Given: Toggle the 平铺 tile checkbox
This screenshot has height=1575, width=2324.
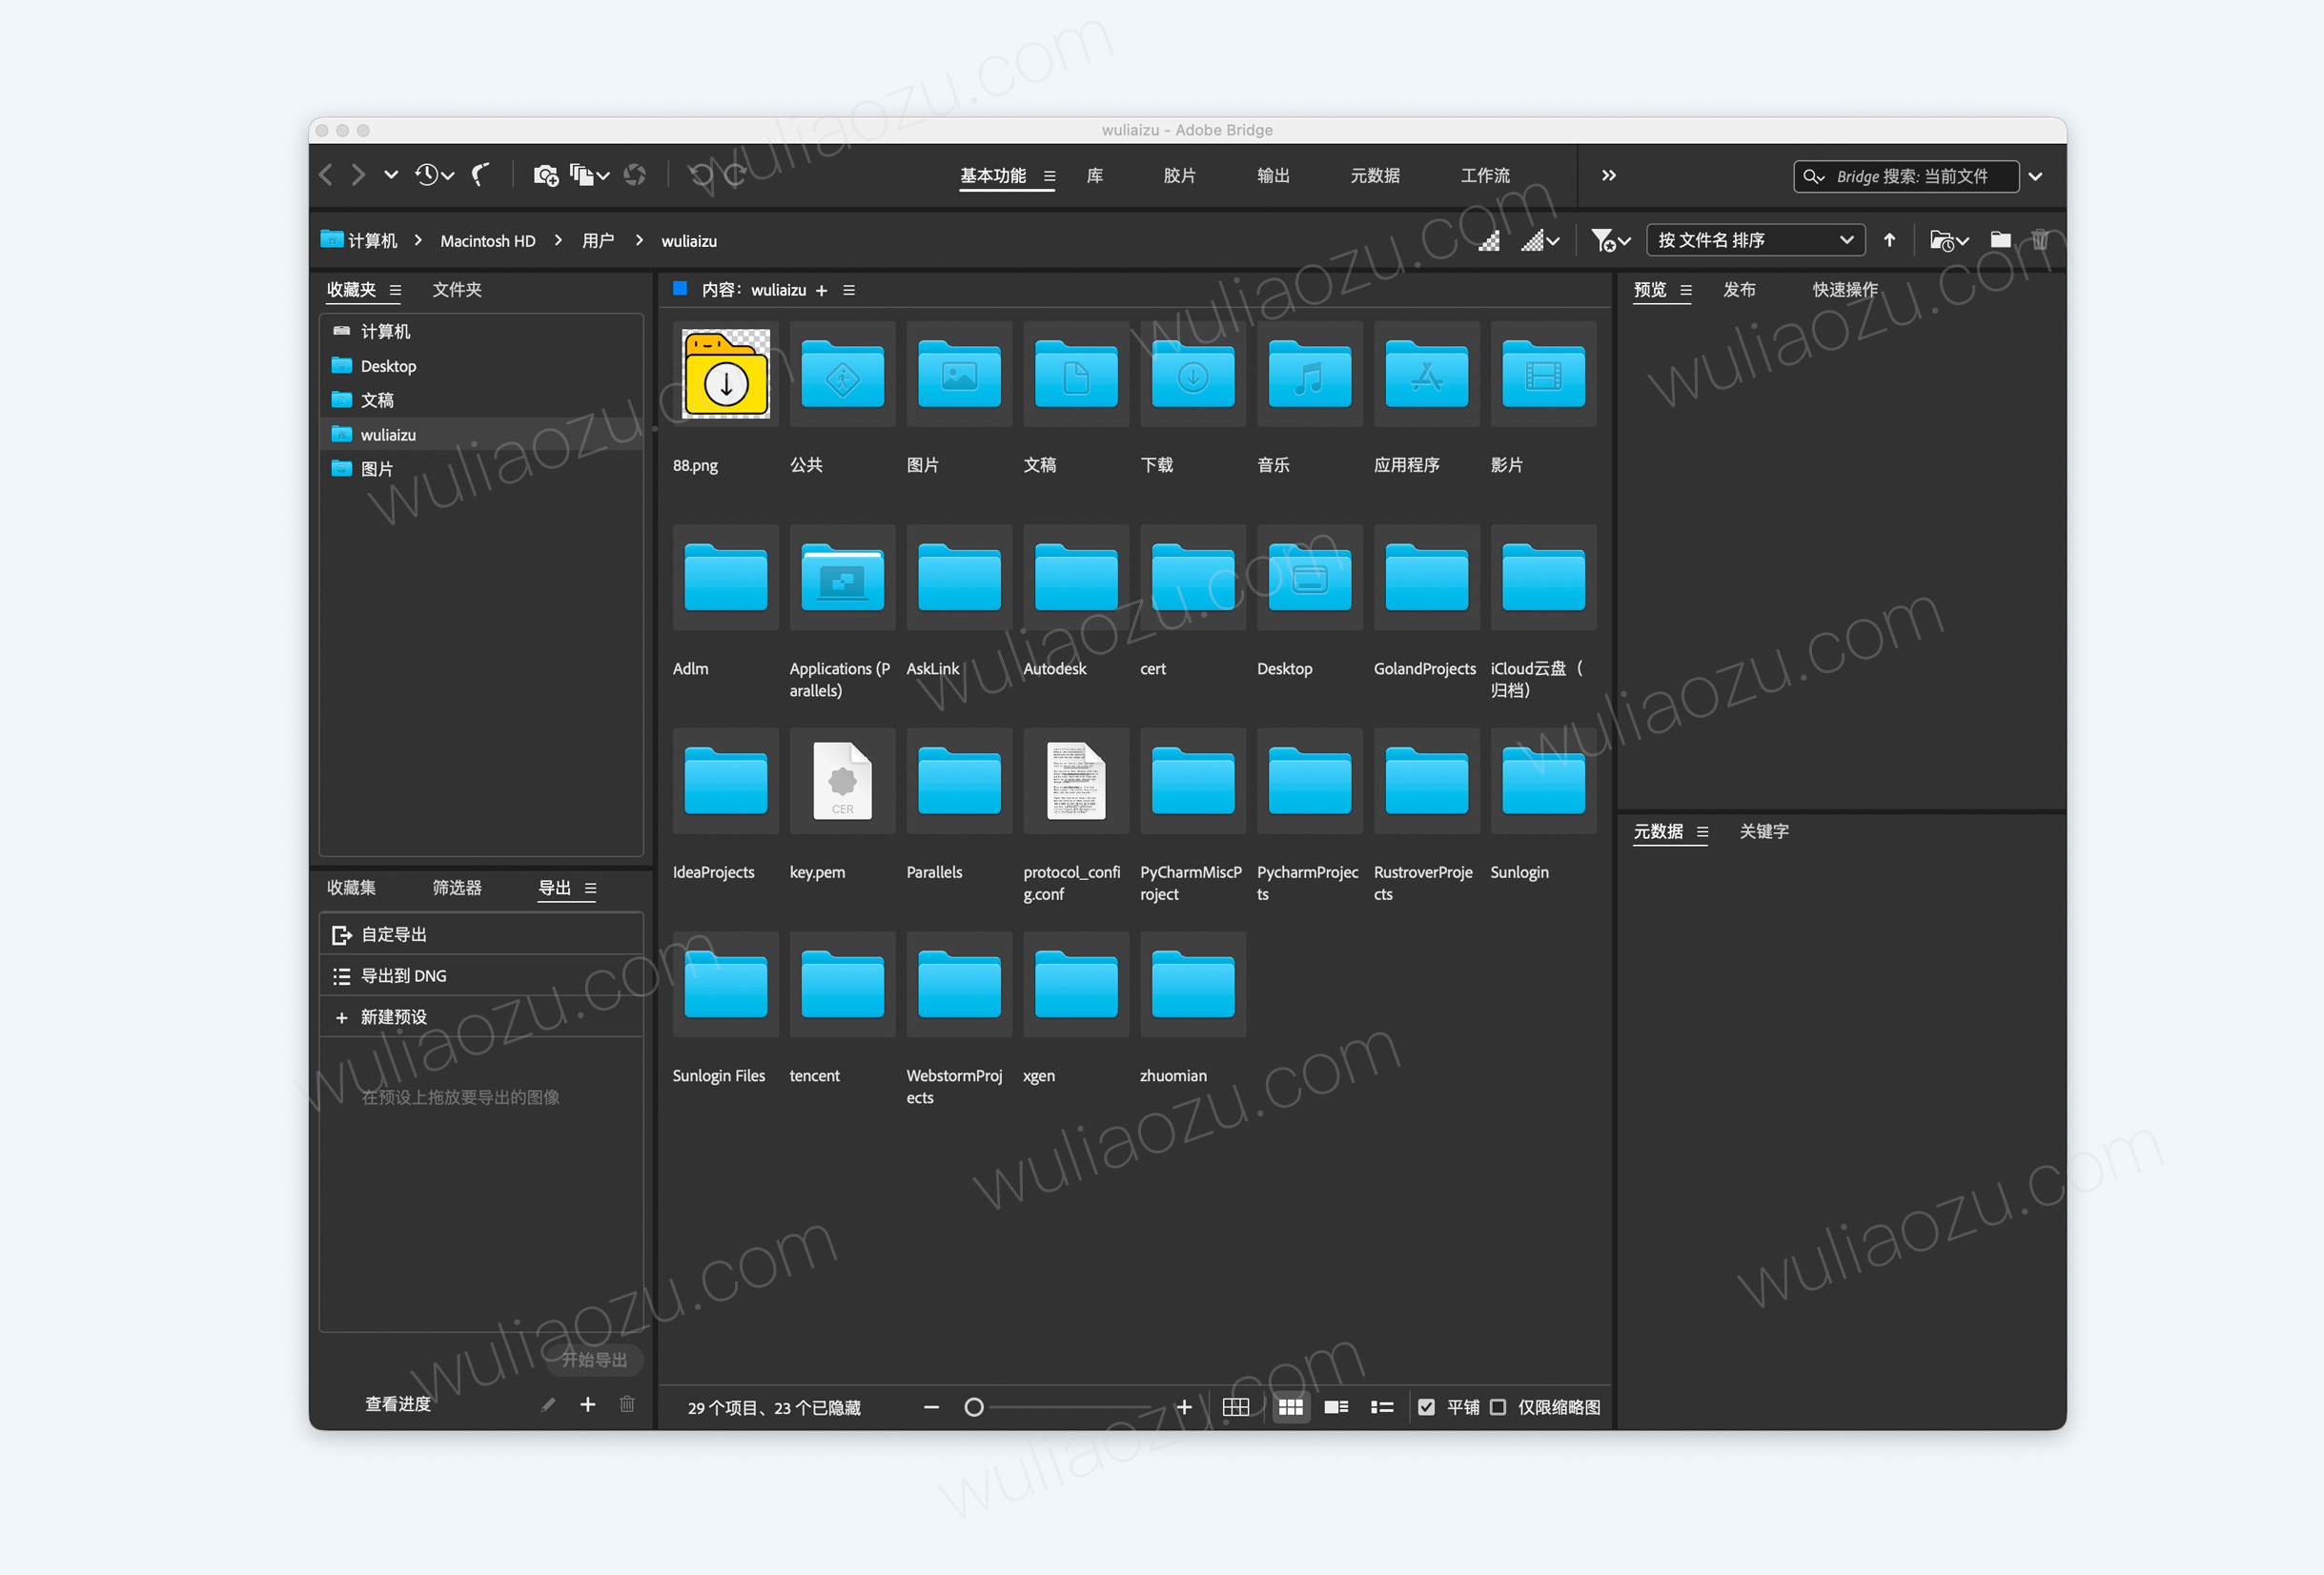Looking at the screenshot, I should pyautogui.click(x=1426, y=1407).
